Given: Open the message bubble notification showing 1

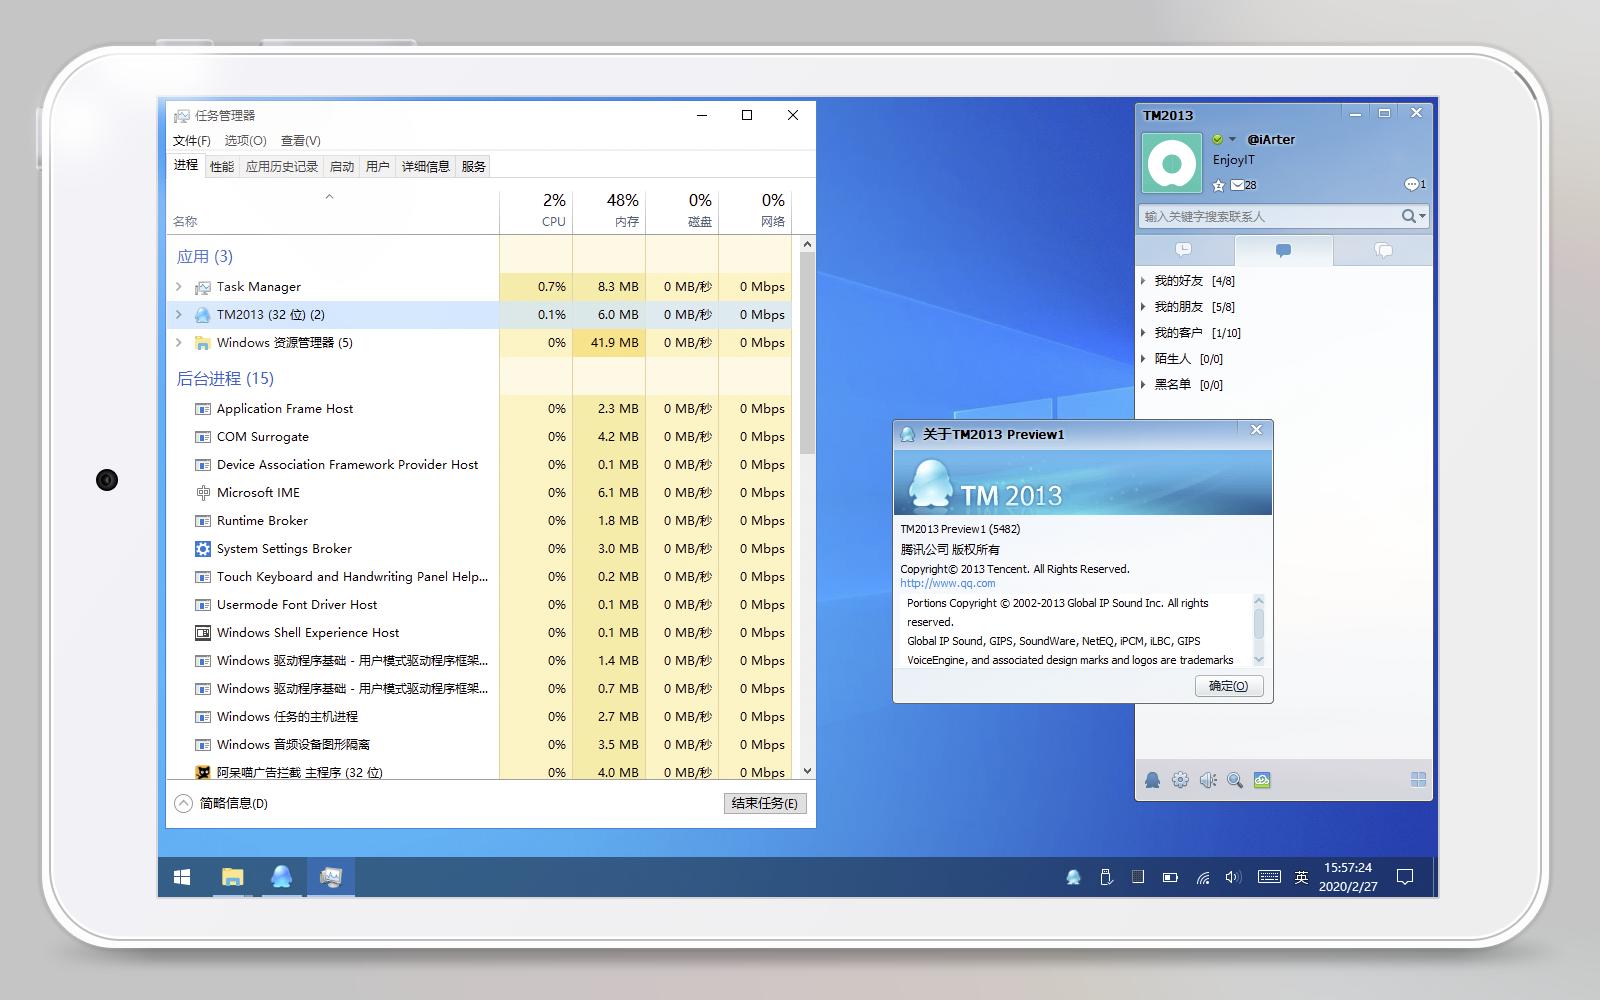Looking at the screenshot, I should [1414, 184].
